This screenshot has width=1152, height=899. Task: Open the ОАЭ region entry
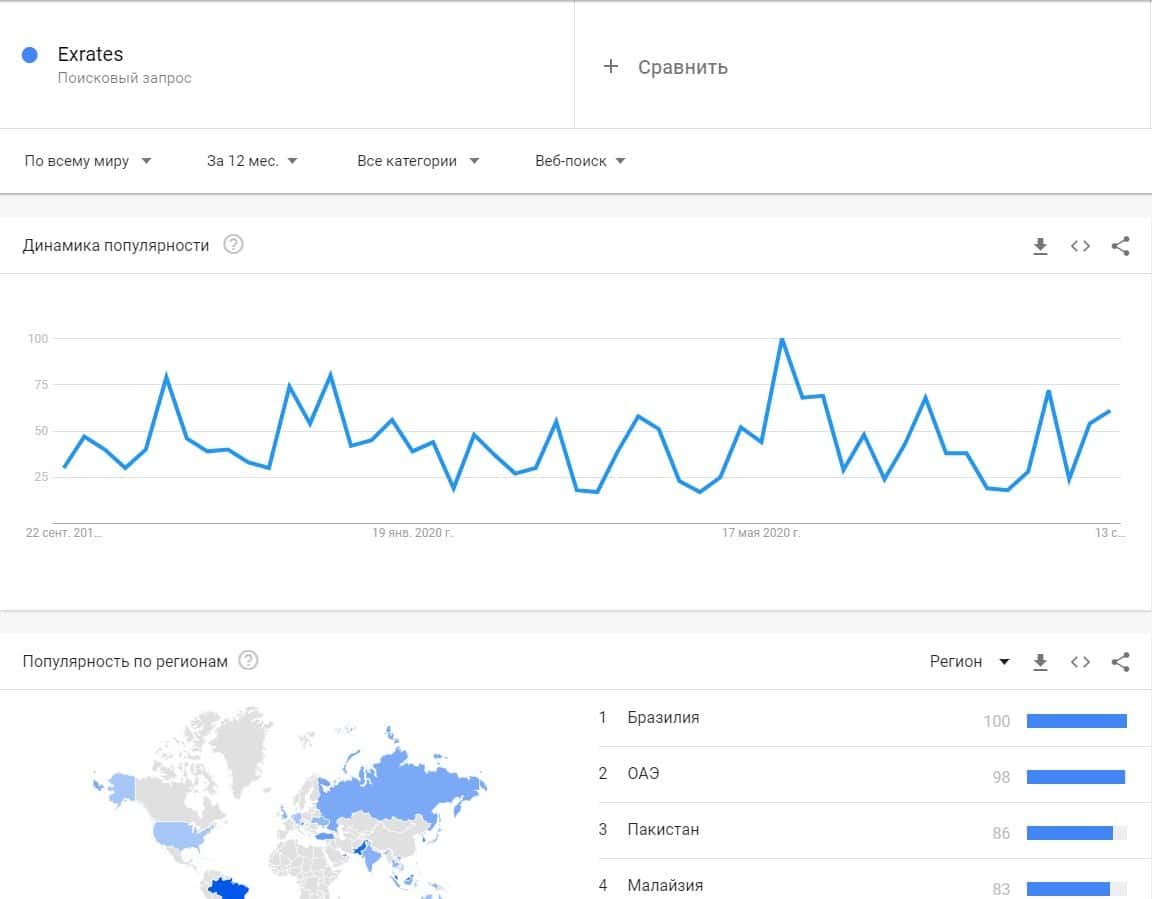pyautogui.click(x=643, y=774)
